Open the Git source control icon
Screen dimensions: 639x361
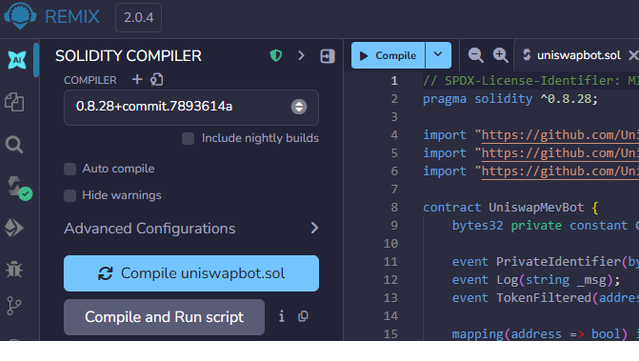click(14, 306)
